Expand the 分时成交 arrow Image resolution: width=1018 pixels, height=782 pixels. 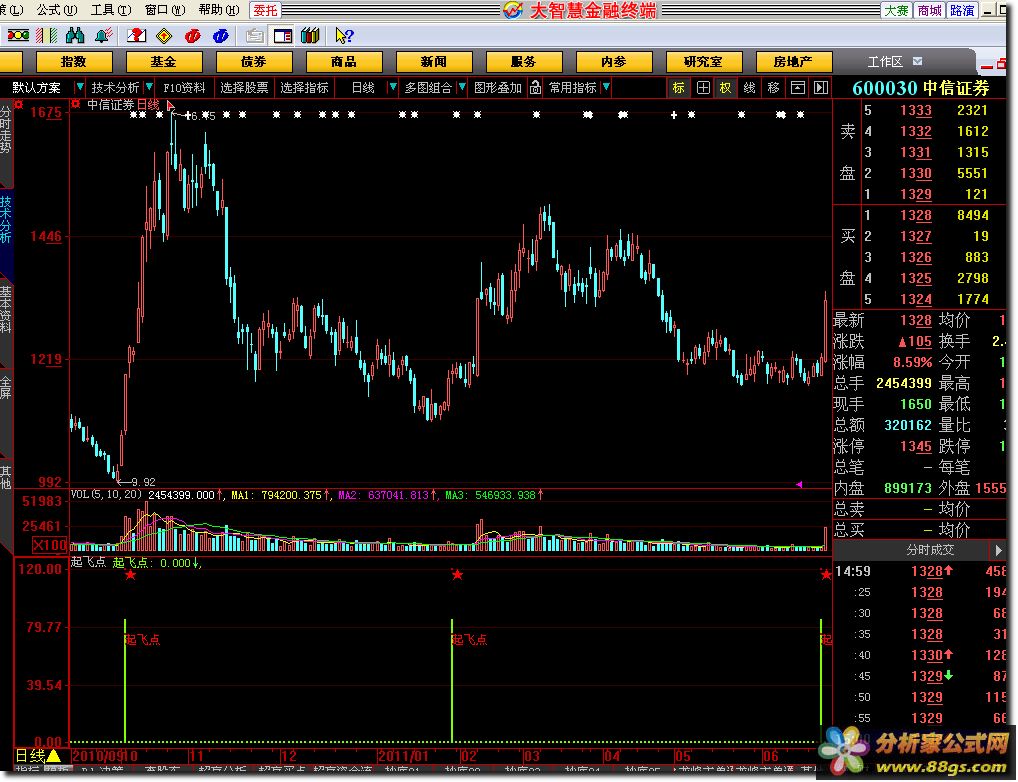click(999, 550)
